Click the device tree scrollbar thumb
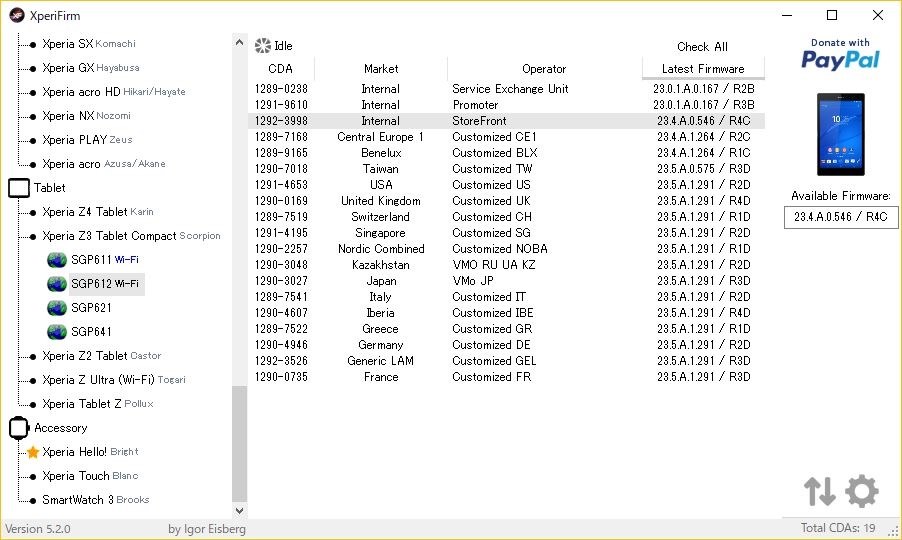 tap(239, 443)
